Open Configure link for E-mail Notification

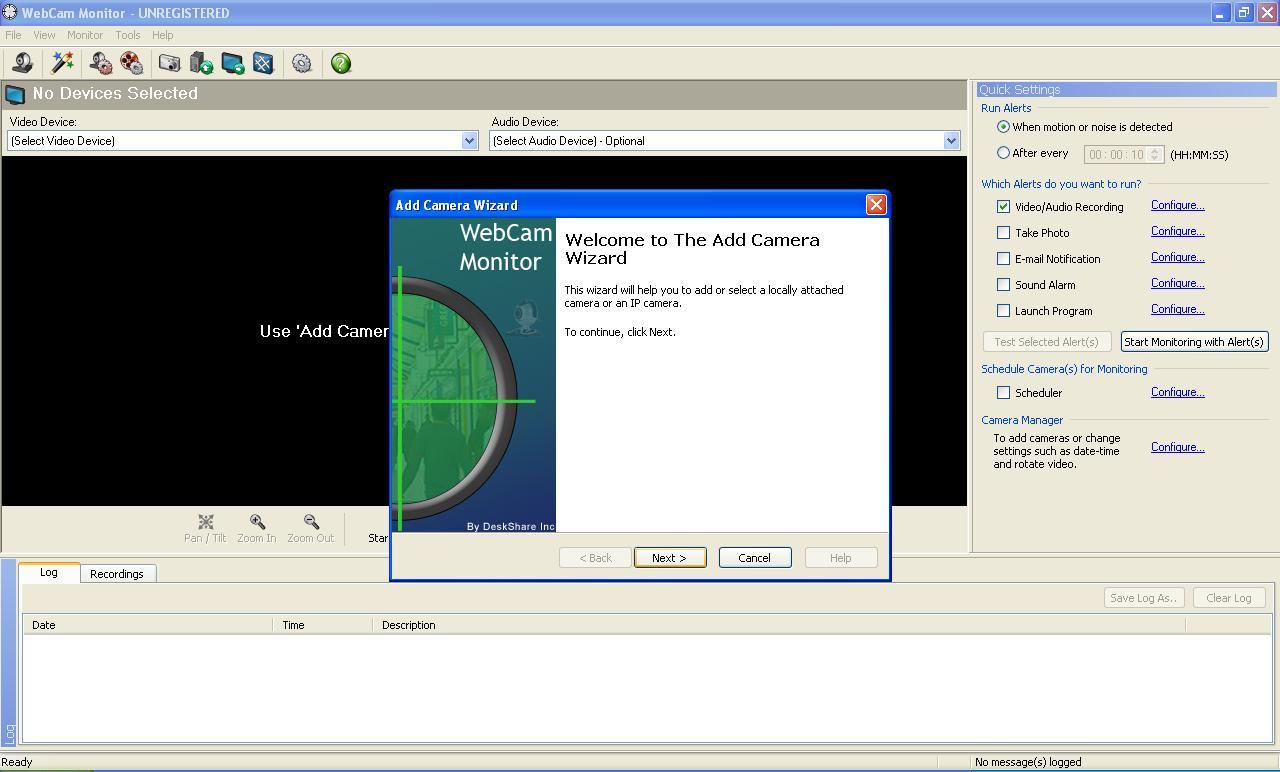tap(1177, 257)
